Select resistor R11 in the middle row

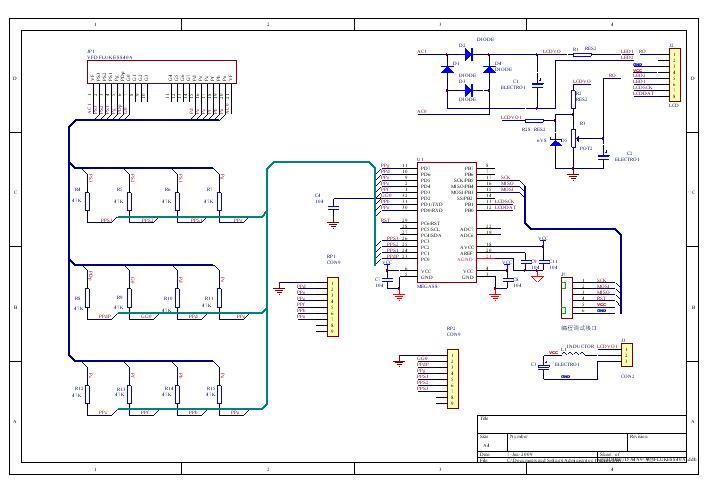click(220, 298)
